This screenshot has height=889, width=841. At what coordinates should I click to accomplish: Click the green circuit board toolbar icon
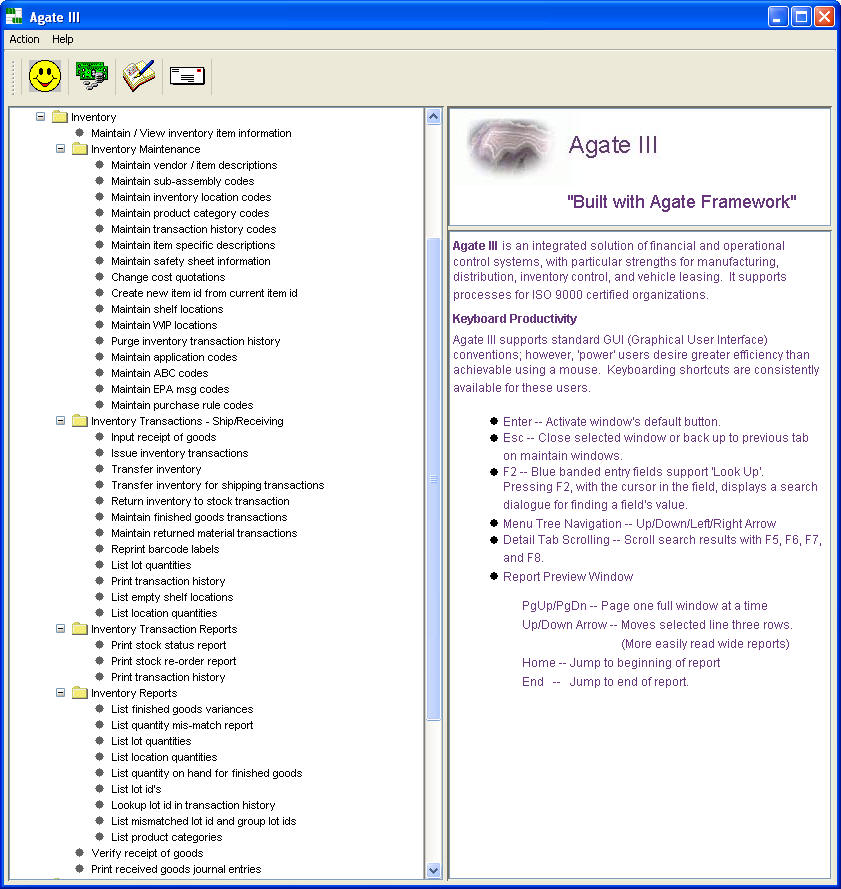tap(91, 76)
